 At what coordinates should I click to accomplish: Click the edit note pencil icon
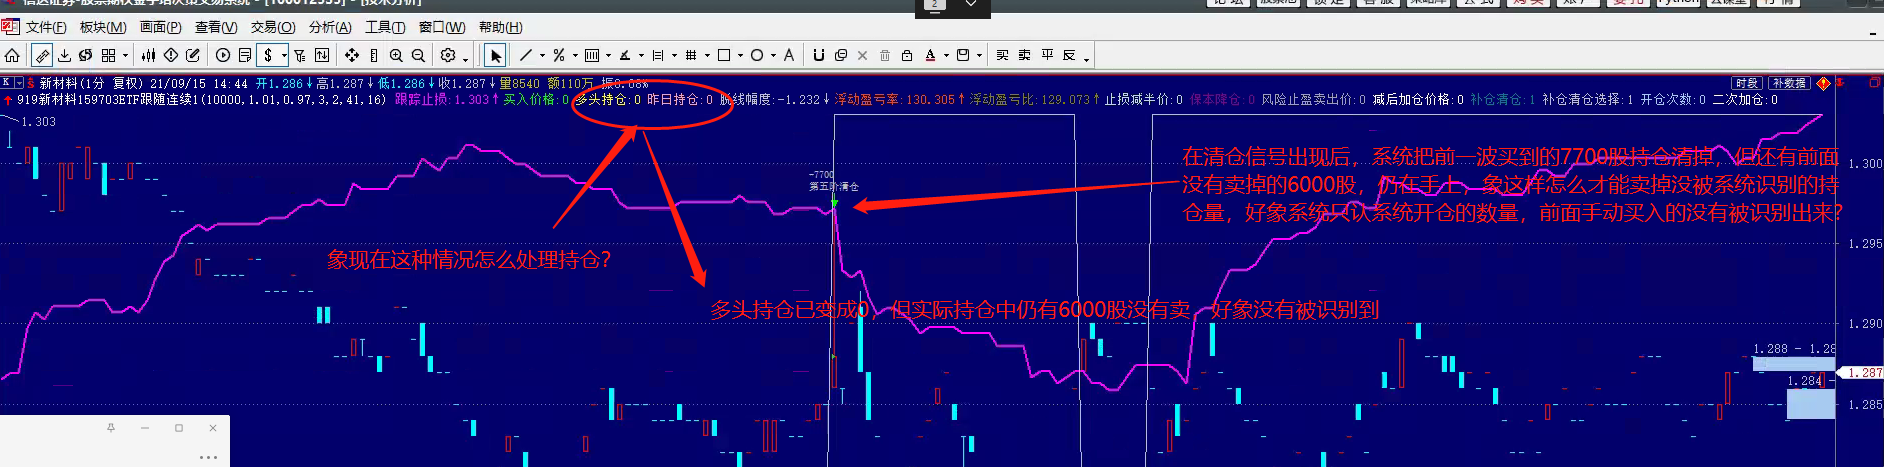[x=193, y=55]
